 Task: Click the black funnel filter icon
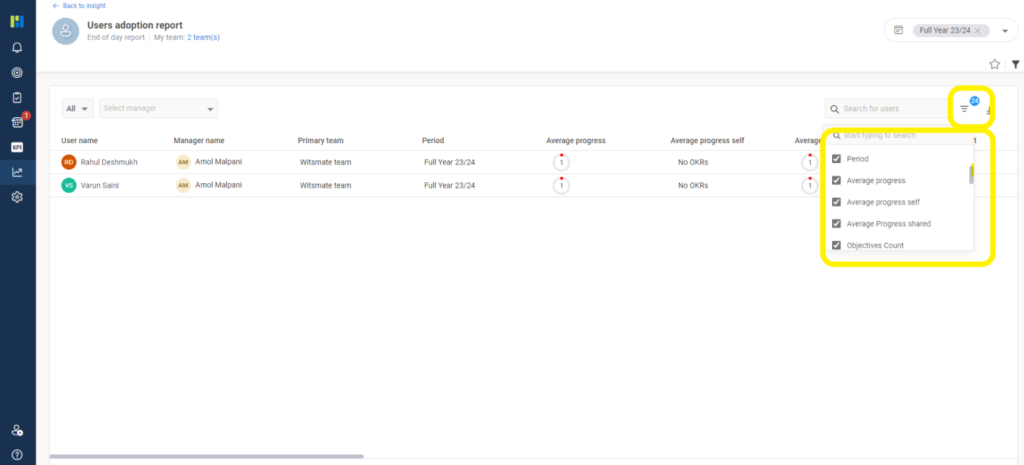(1016, 64)
